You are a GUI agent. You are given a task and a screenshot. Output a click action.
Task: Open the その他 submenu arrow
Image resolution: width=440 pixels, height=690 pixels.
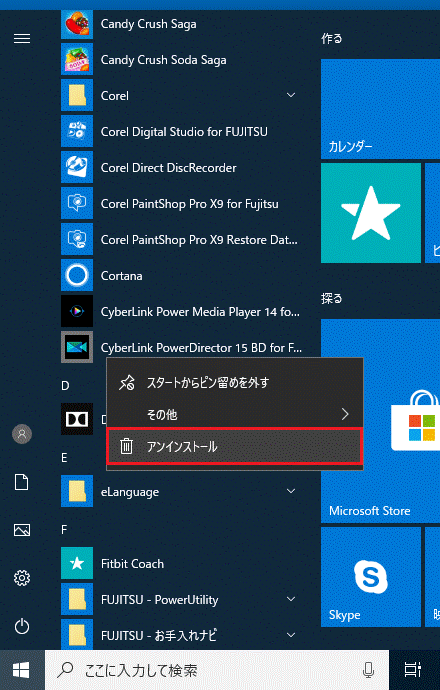click(345, 414)
